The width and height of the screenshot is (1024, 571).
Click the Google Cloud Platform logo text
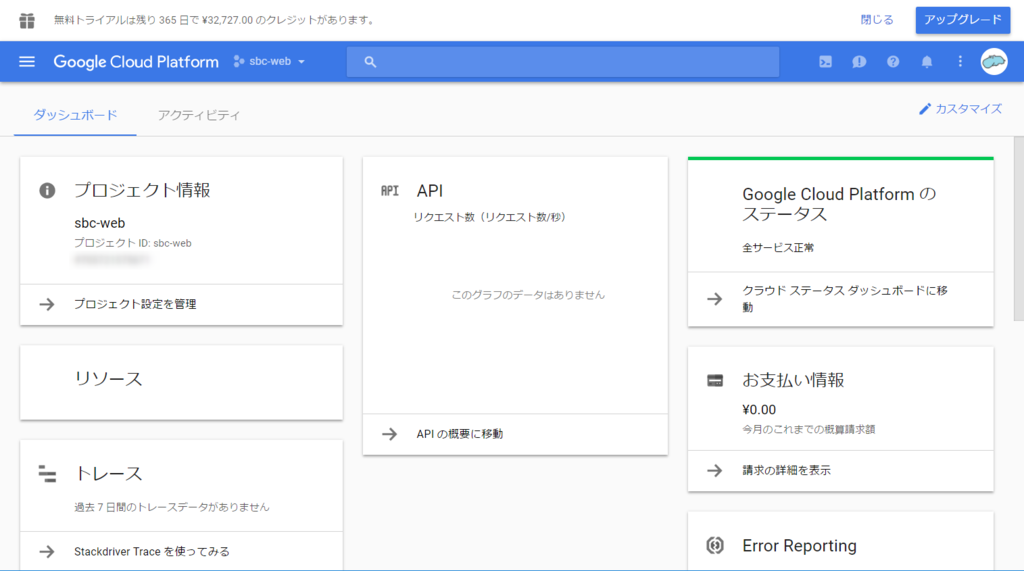[136, 62]
